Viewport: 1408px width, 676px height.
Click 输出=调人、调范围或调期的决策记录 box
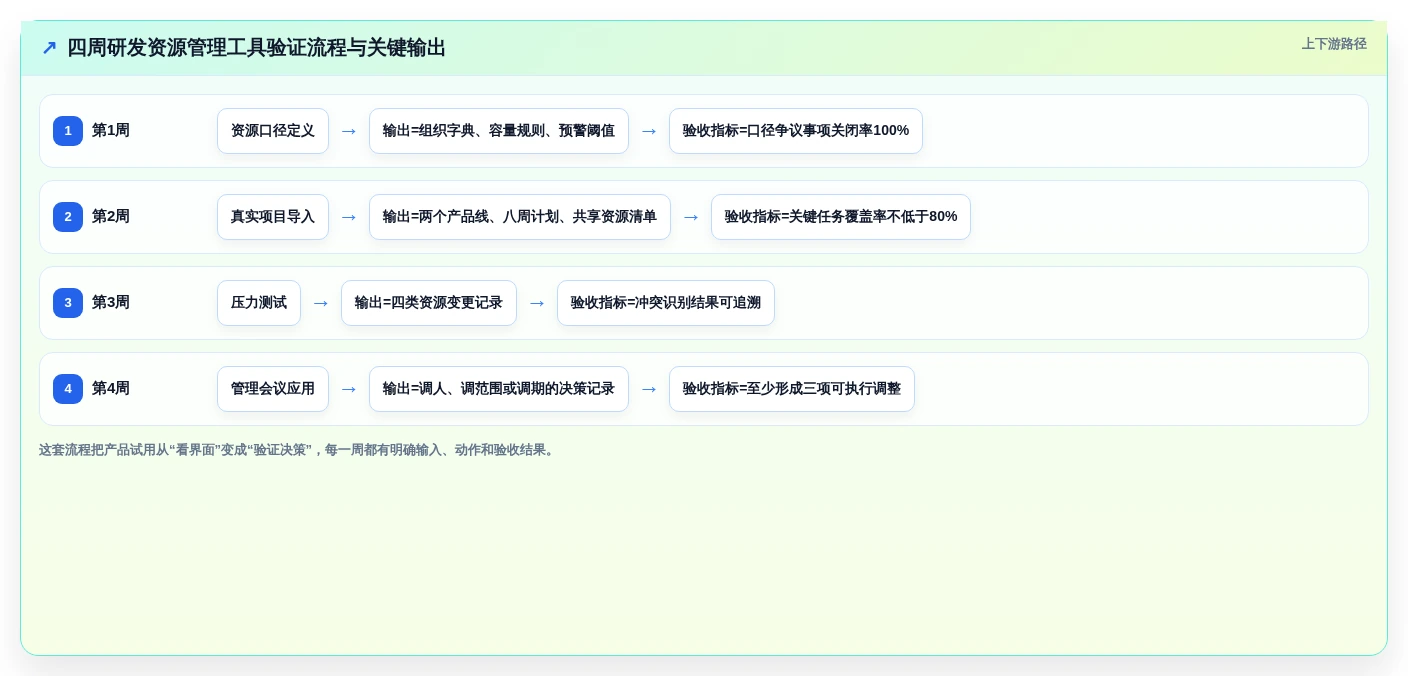[499, 389]
